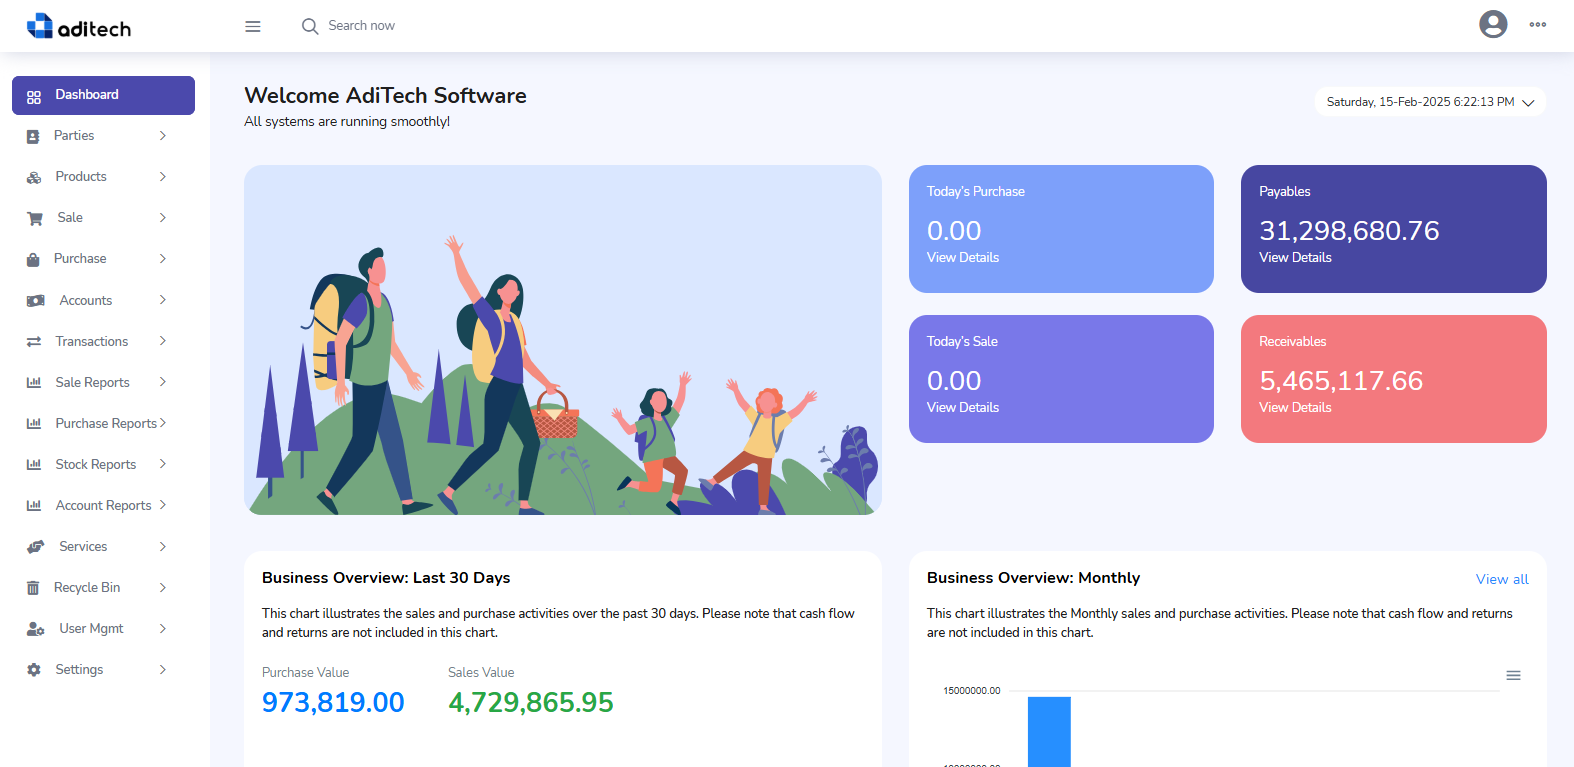This screenshot has width=1574, height=767.
Task: Open the three-dot more options menu
Action: point(1537,25)
